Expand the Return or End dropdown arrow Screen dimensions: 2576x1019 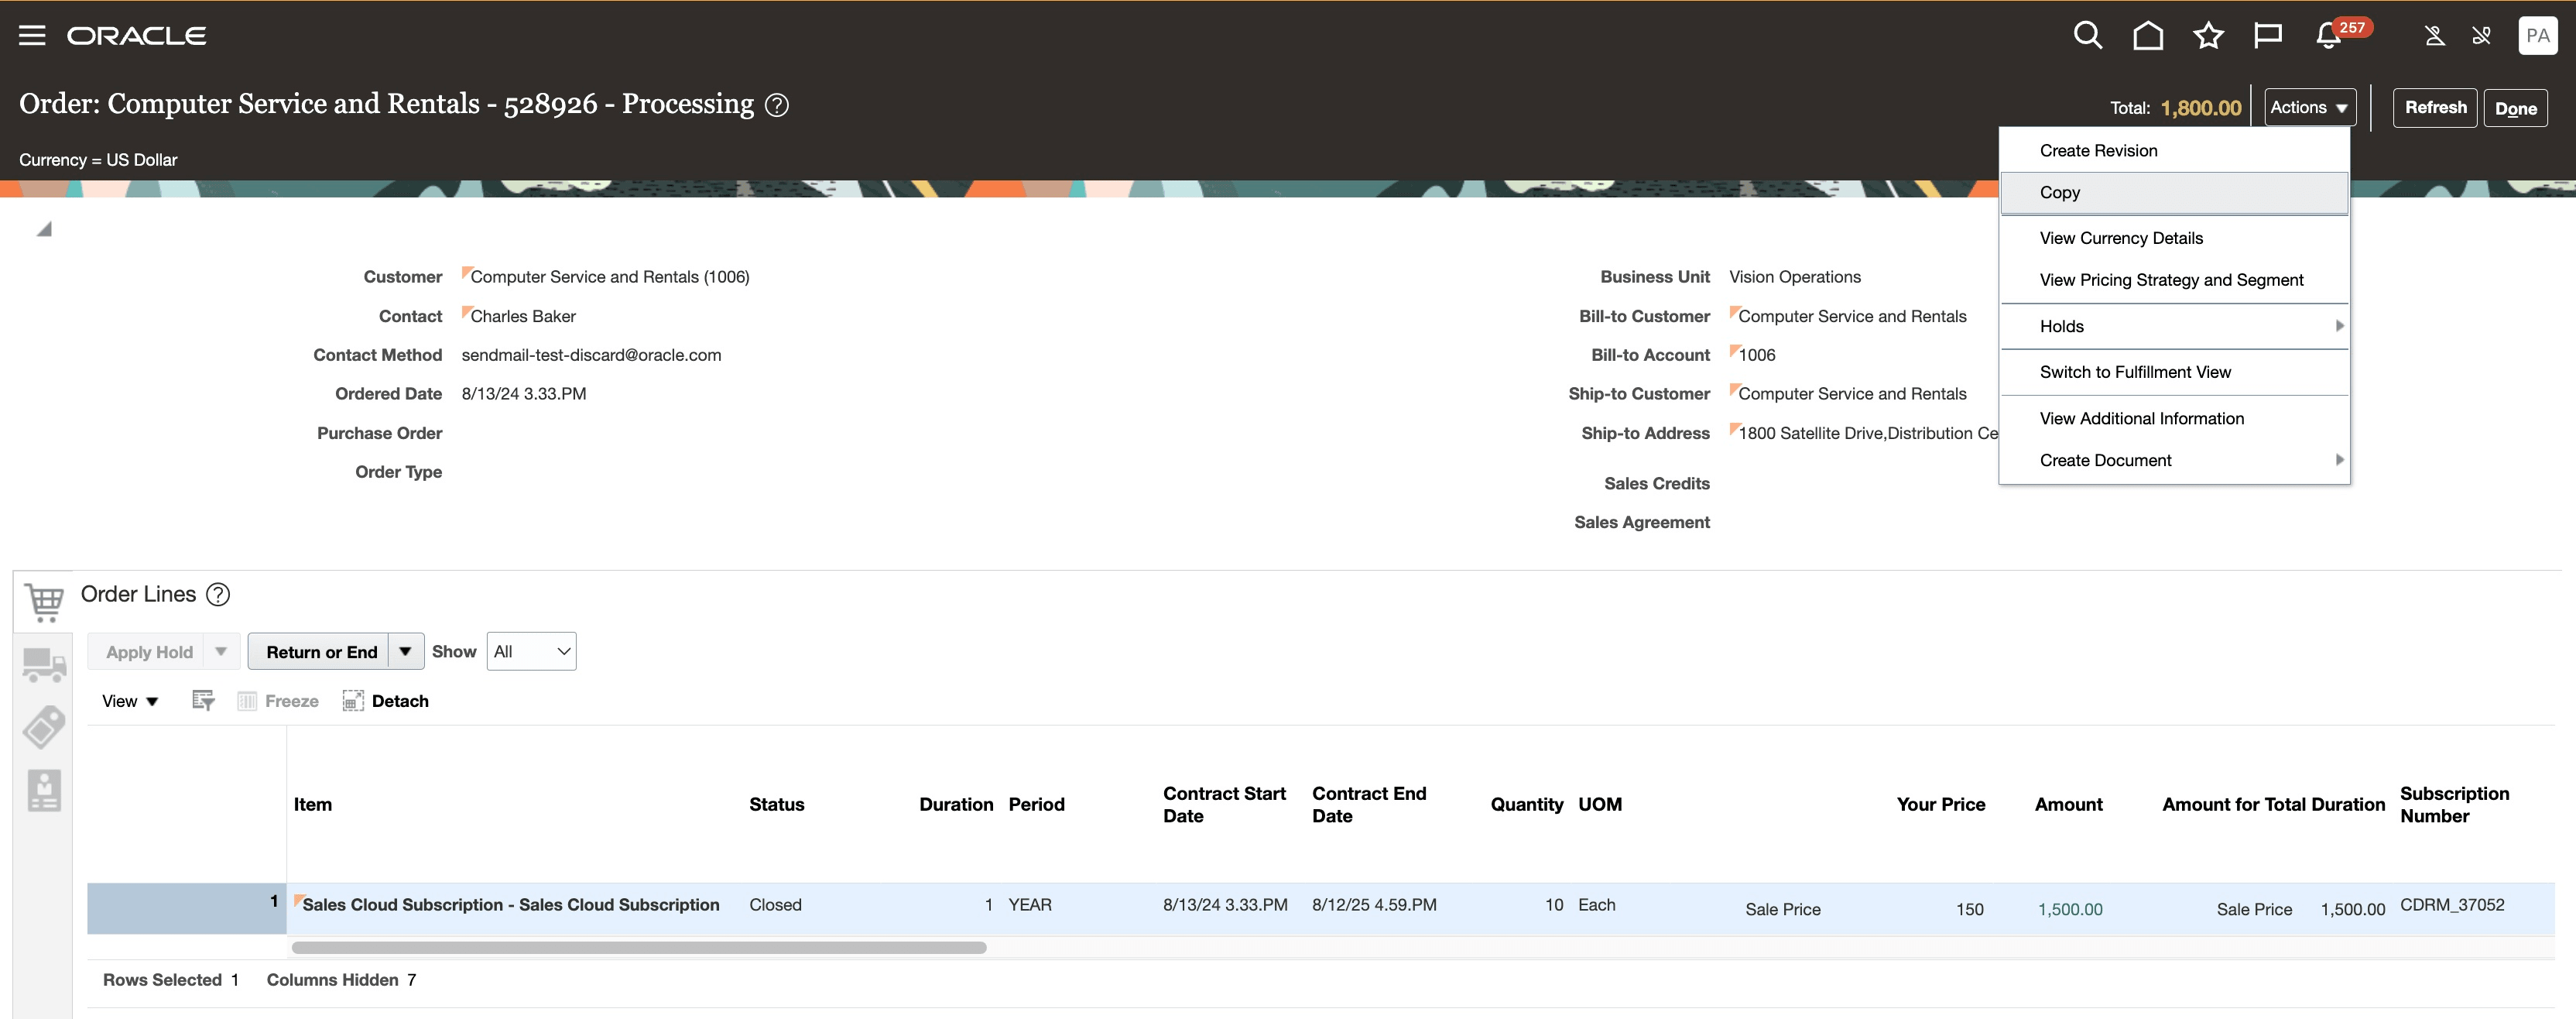click(x=405, y=652)
